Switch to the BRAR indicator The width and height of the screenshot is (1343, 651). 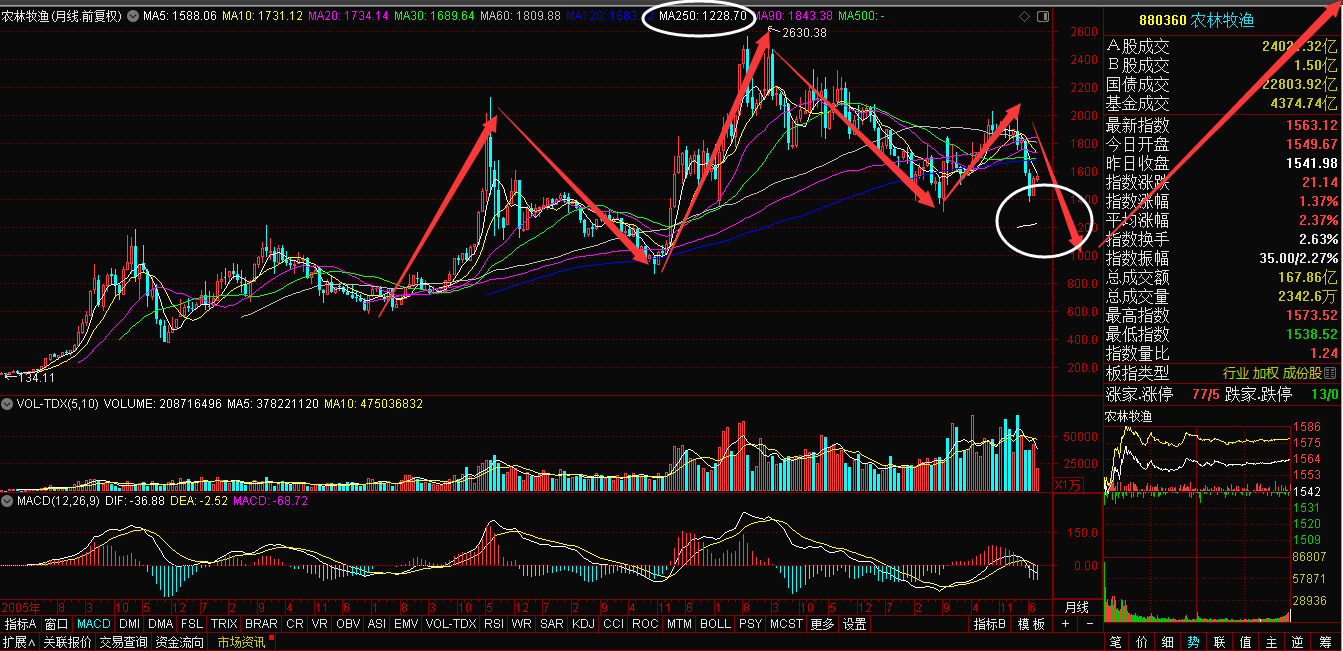click(x=261, y=624)
